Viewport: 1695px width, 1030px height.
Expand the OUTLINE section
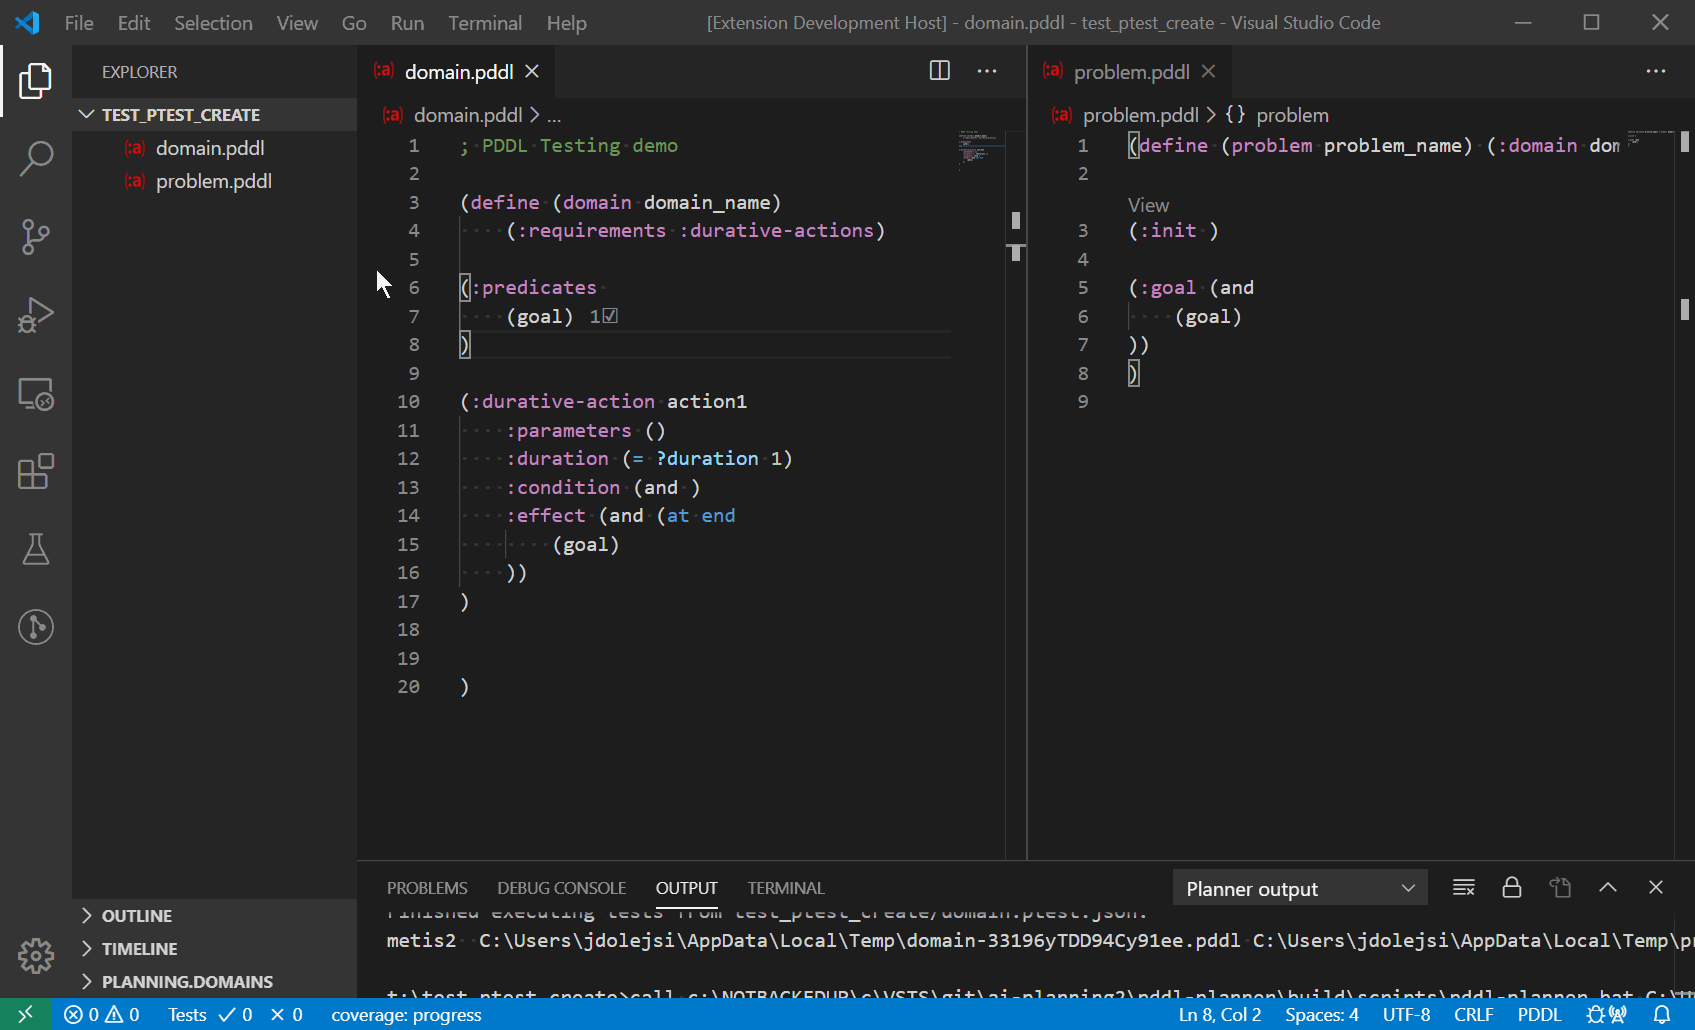pyautogui.click(x=214, y=916)
